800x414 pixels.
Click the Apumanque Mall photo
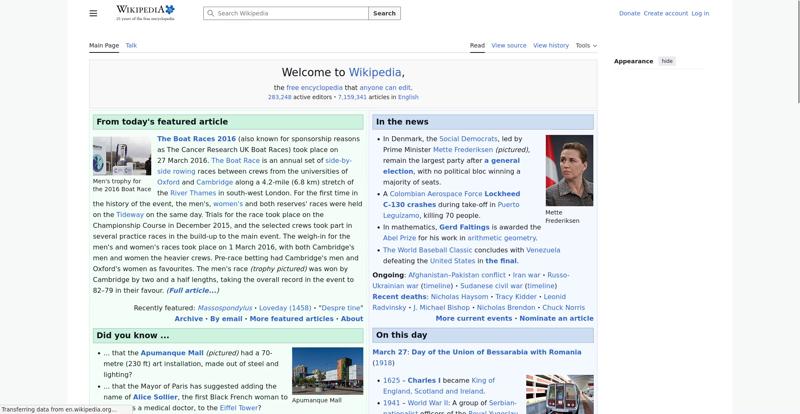point(327,370)
